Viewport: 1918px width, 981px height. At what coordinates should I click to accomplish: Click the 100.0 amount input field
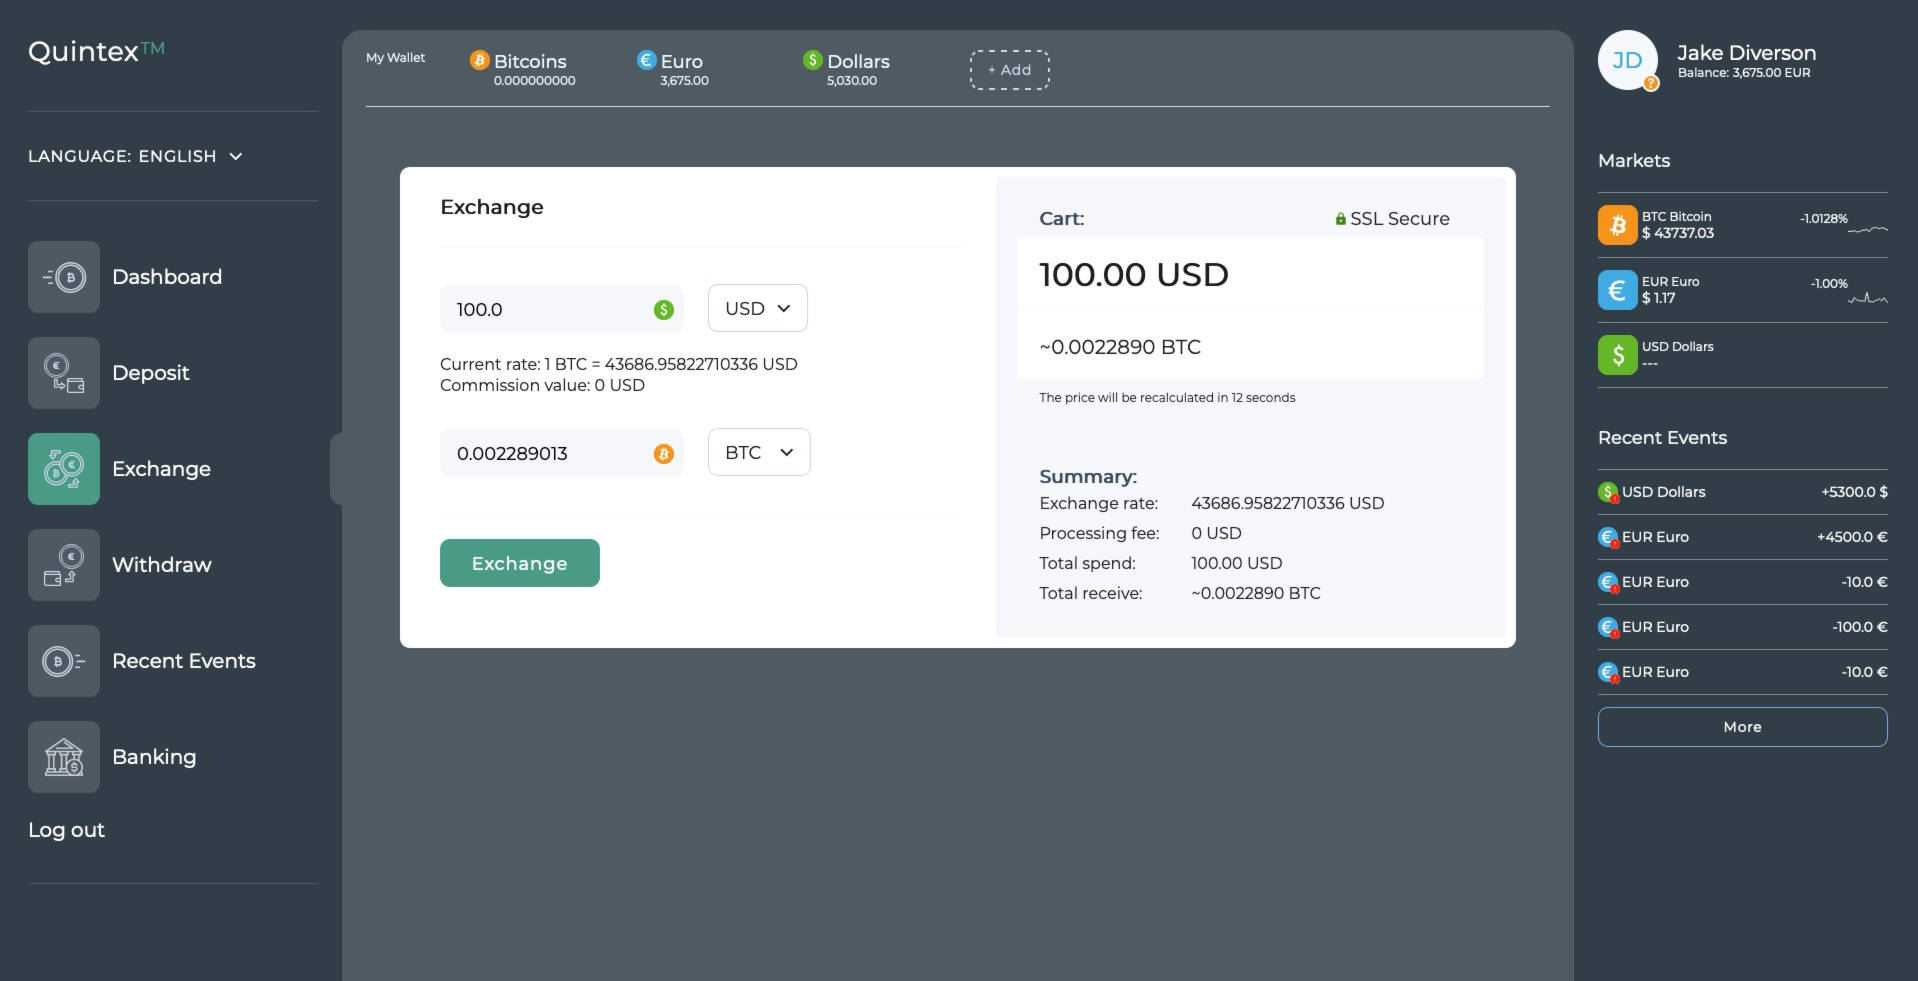pos(562,309)
